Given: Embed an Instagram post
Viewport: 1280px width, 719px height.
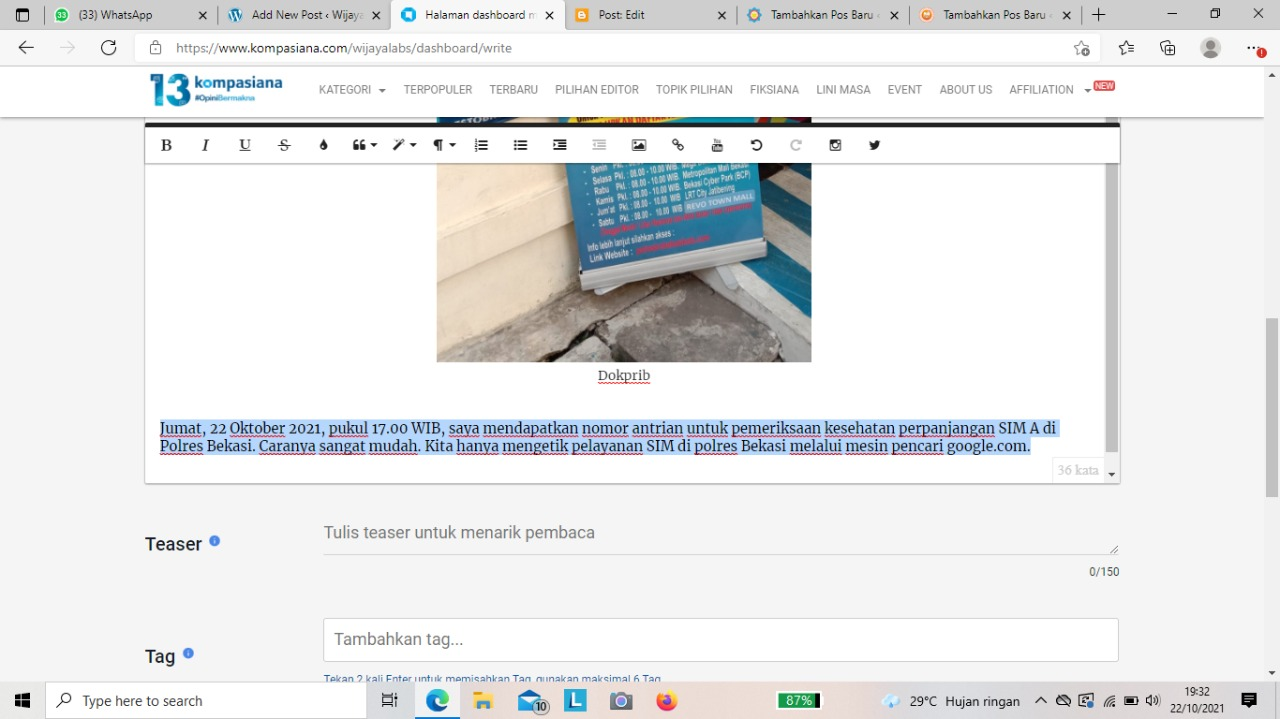Looking at the screenshot, I should pos(835,145).
